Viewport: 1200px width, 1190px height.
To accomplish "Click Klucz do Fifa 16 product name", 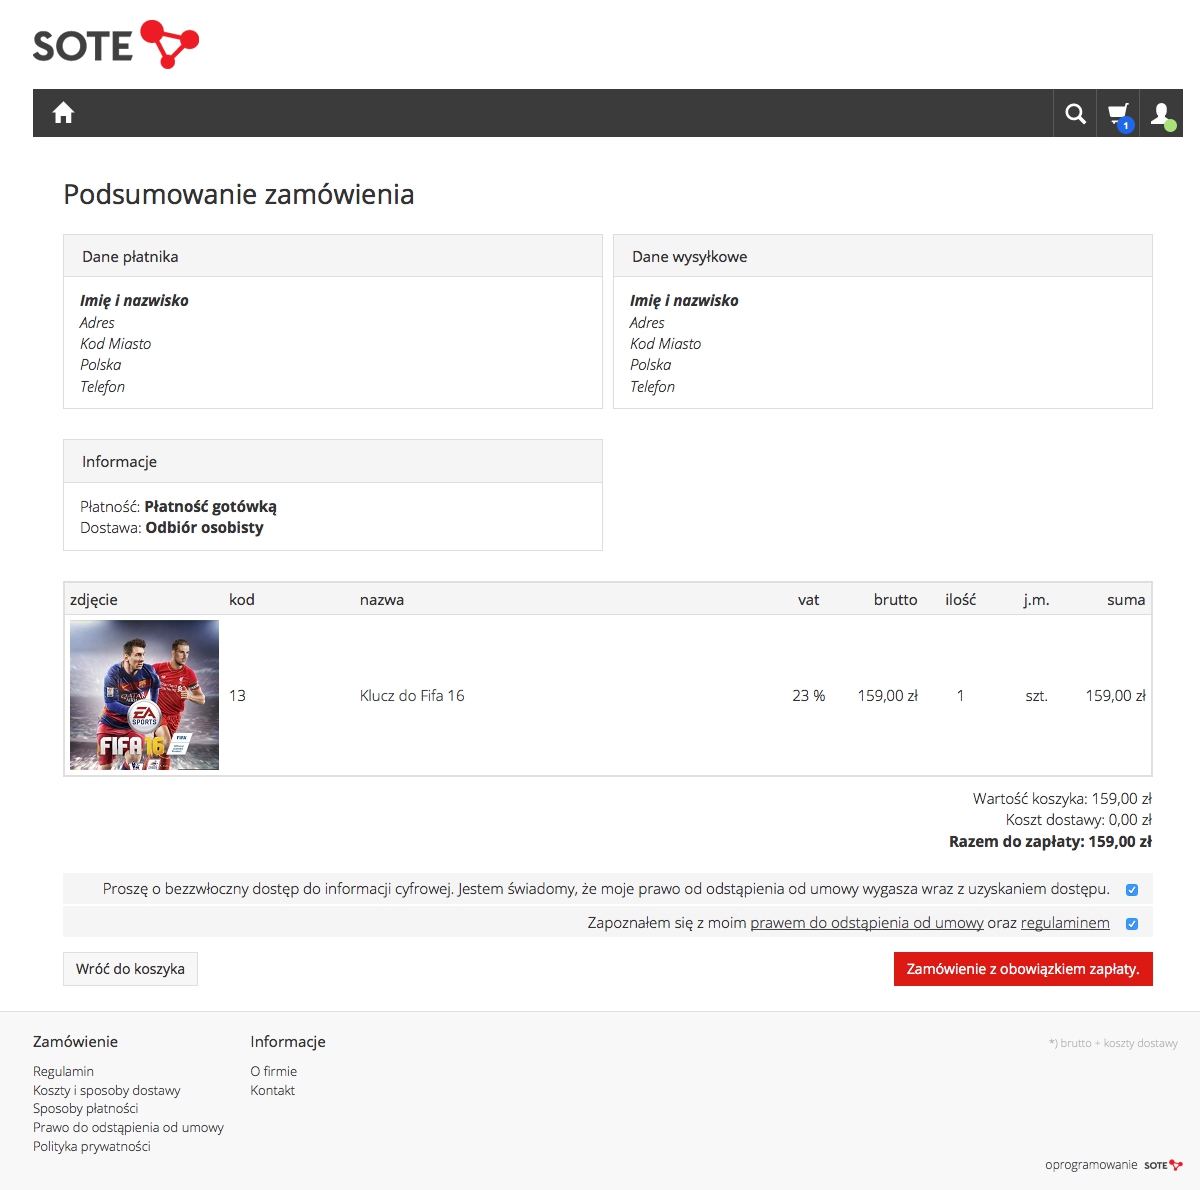I will coord(412,696).
